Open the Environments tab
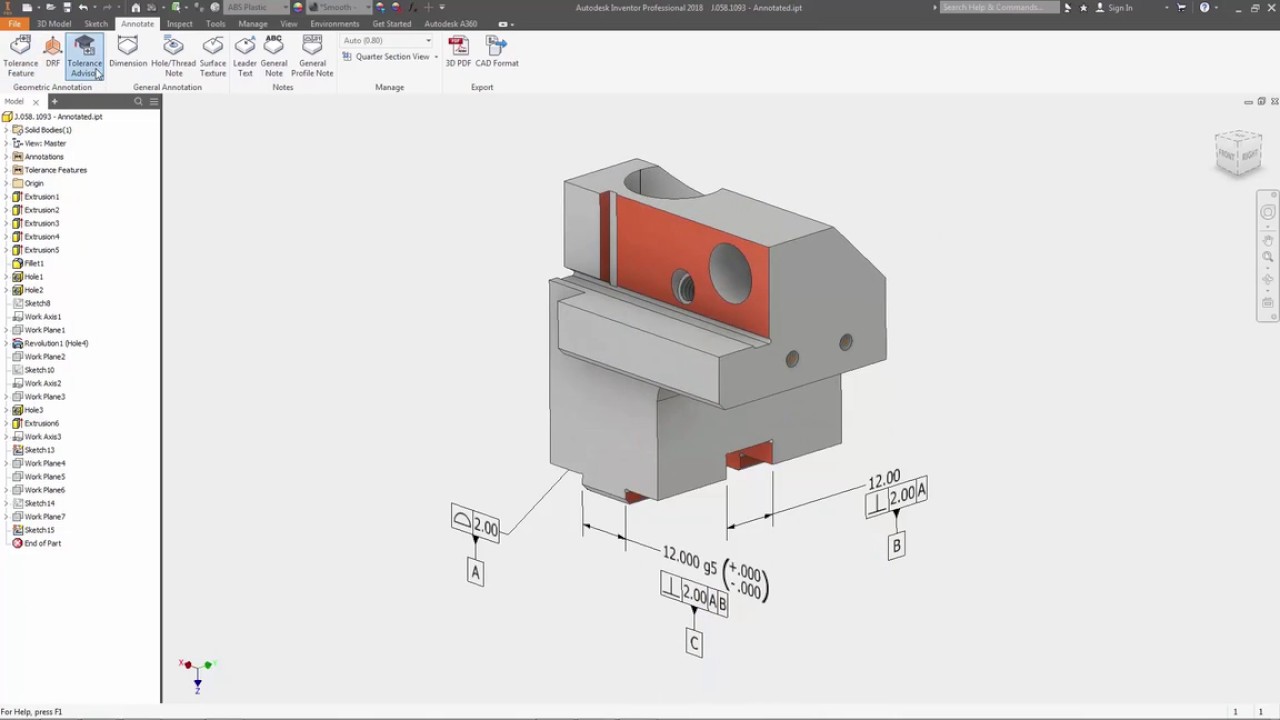 point(335,23)
